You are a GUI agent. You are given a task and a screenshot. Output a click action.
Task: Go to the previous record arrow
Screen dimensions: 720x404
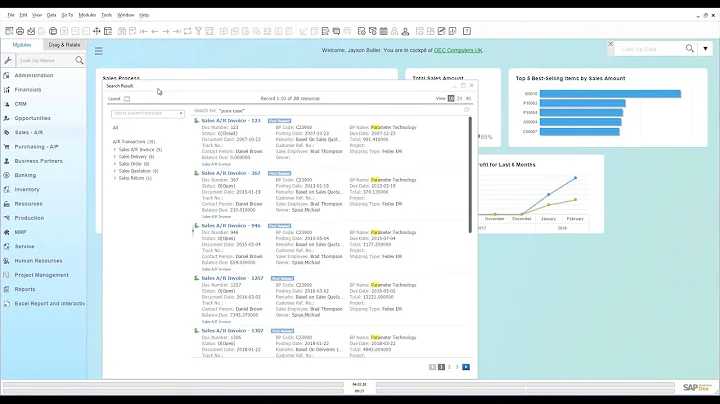pyautogui.click(x=155, y=31)
